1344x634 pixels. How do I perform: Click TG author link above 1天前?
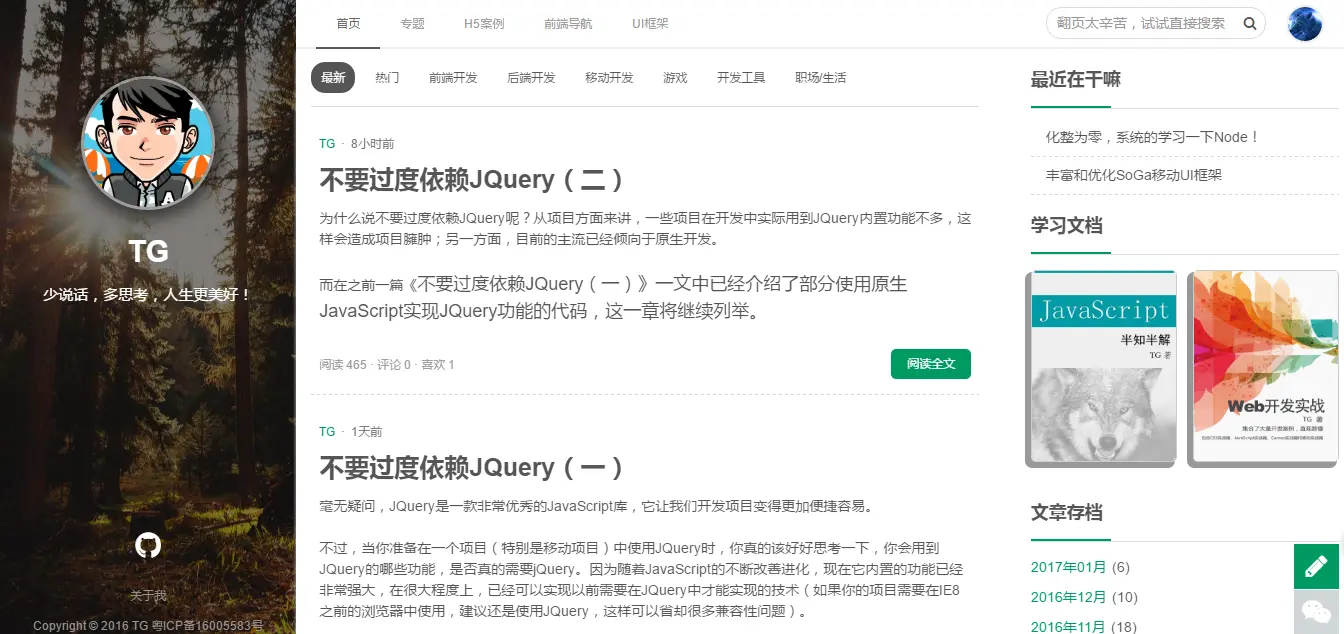pyautogui.click(x=327, y=432)
